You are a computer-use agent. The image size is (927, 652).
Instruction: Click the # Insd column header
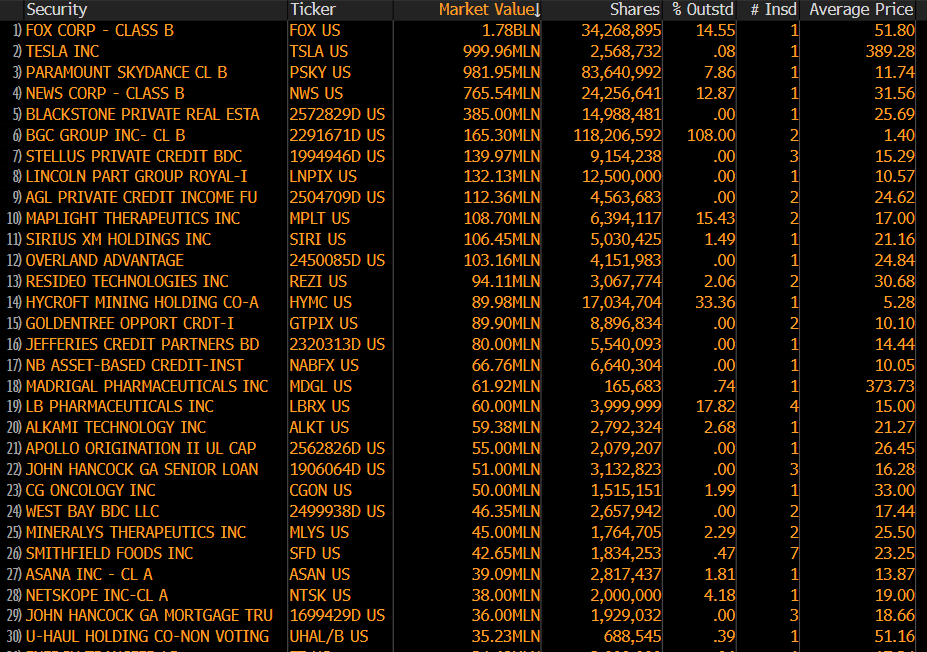pyautogui.click(x=773, y=9)
